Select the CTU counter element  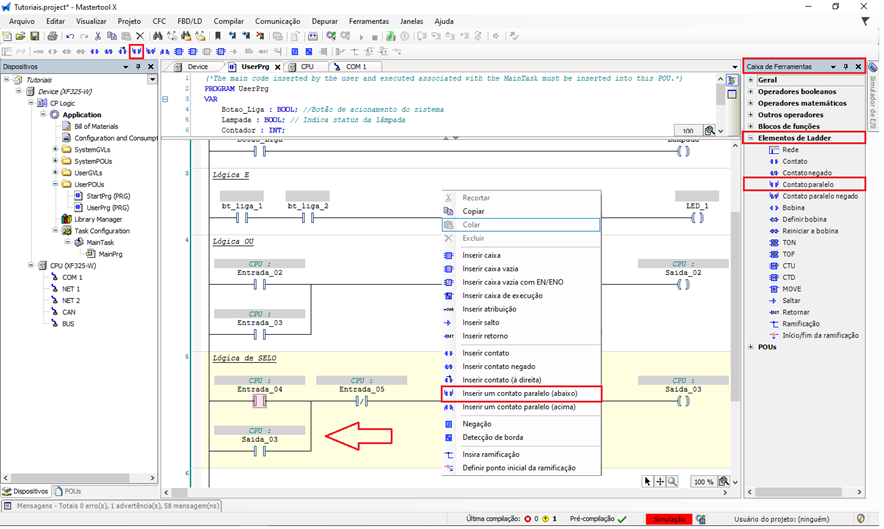[x=789, y=266]
